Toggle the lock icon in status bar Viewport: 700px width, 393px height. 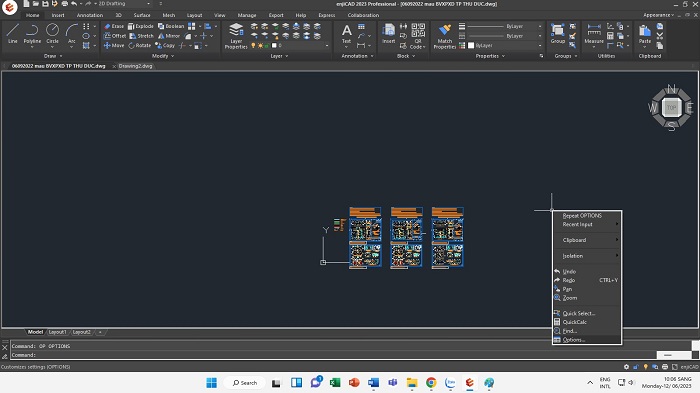click(636, 367)
